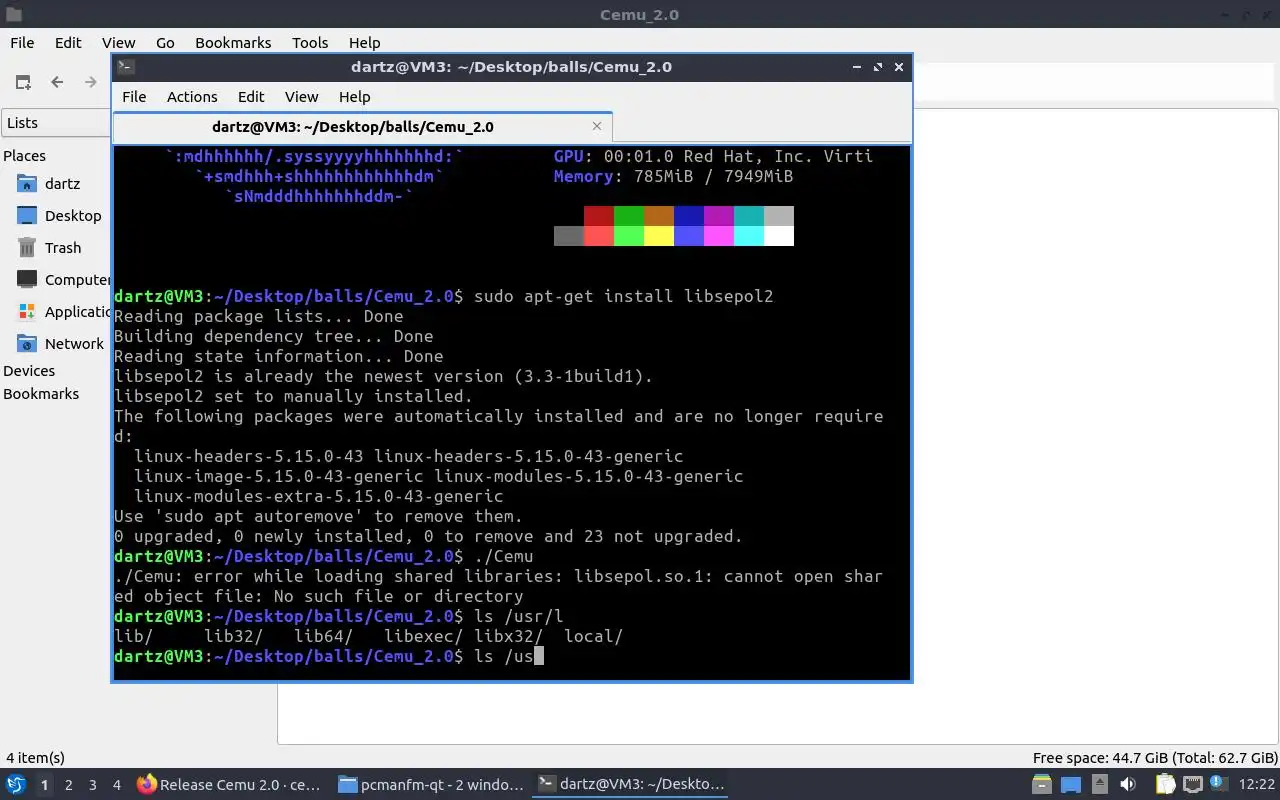Image resolution: width=1280 pixels, height=800 pixels.
Task: Open the Lists dropdown in the side pane
Action: (56, 123)
